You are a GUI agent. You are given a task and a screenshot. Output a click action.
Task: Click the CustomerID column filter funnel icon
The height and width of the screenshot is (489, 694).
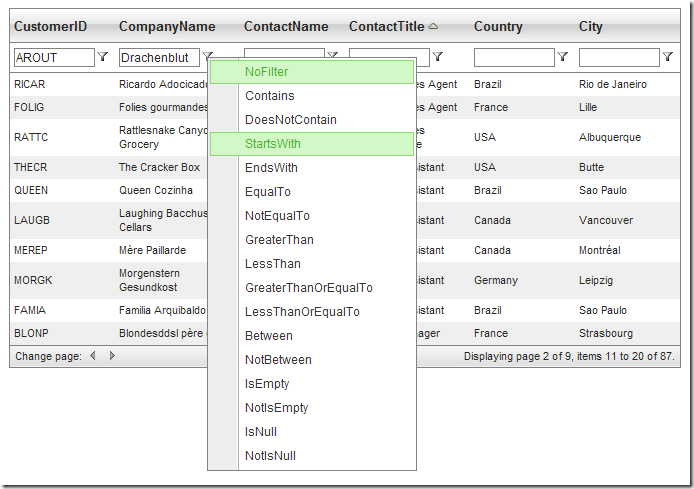pos(103,58)
